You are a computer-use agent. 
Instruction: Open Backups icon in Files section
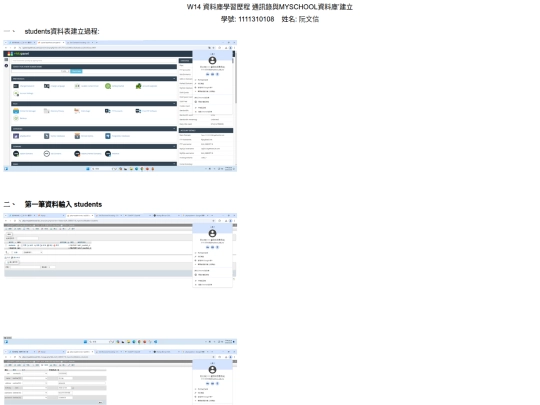16,118
